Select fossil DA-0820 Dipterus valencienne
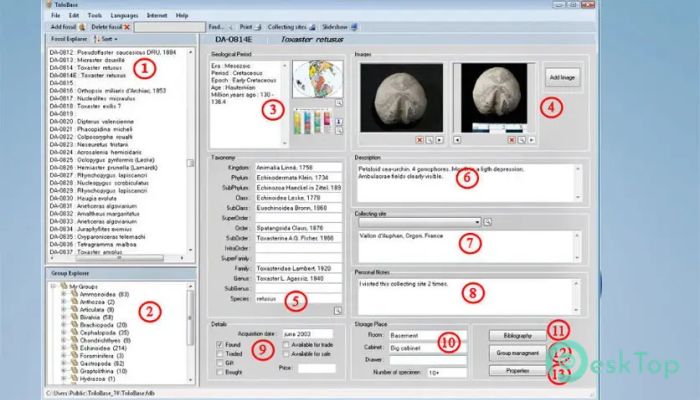The image size is (700, 400). [92, 121]
